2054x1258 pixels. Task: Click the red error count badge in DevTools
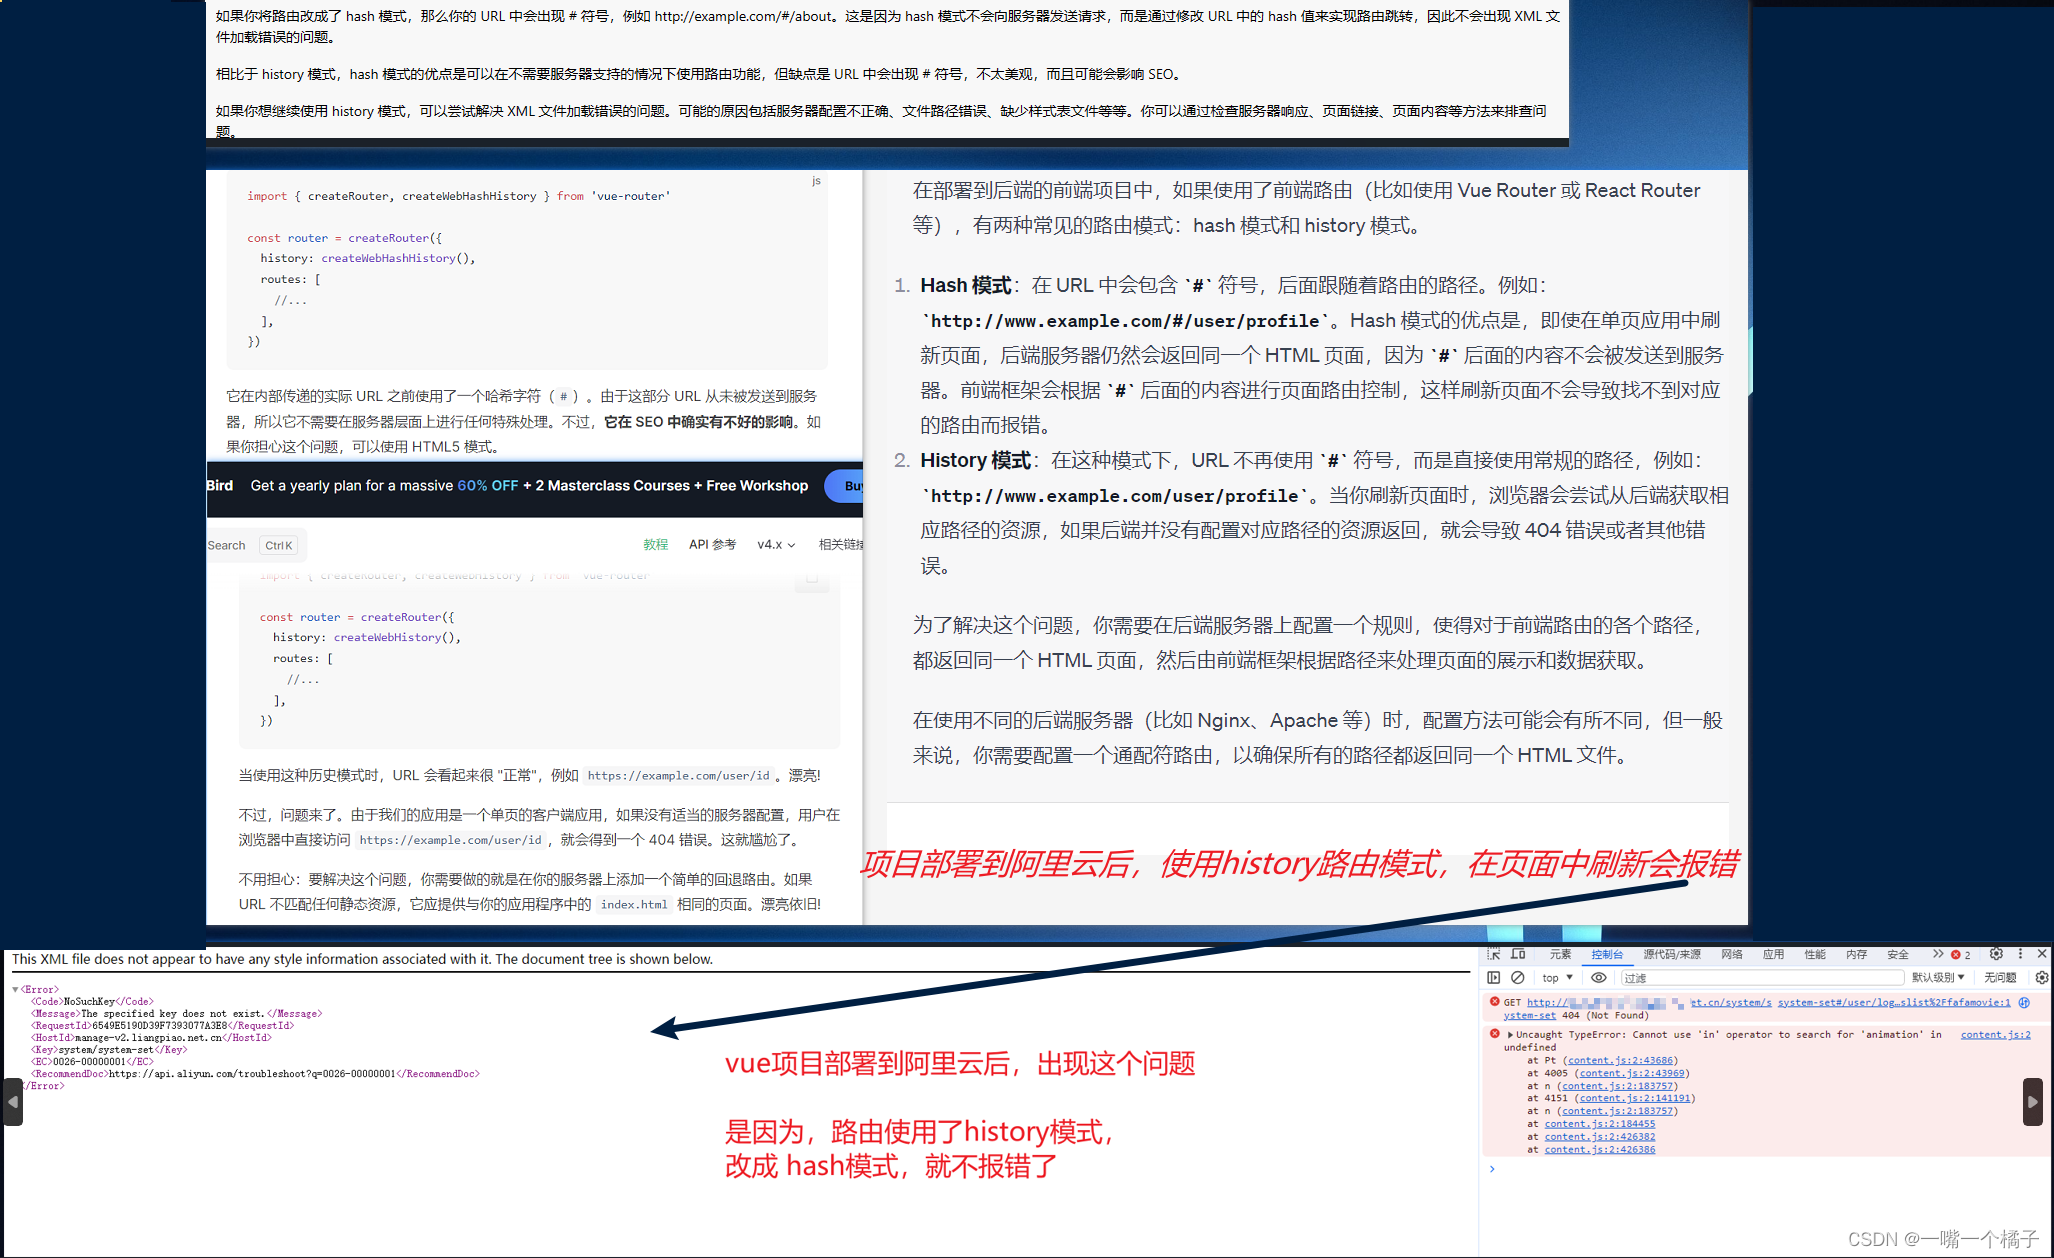point(1958,955)
